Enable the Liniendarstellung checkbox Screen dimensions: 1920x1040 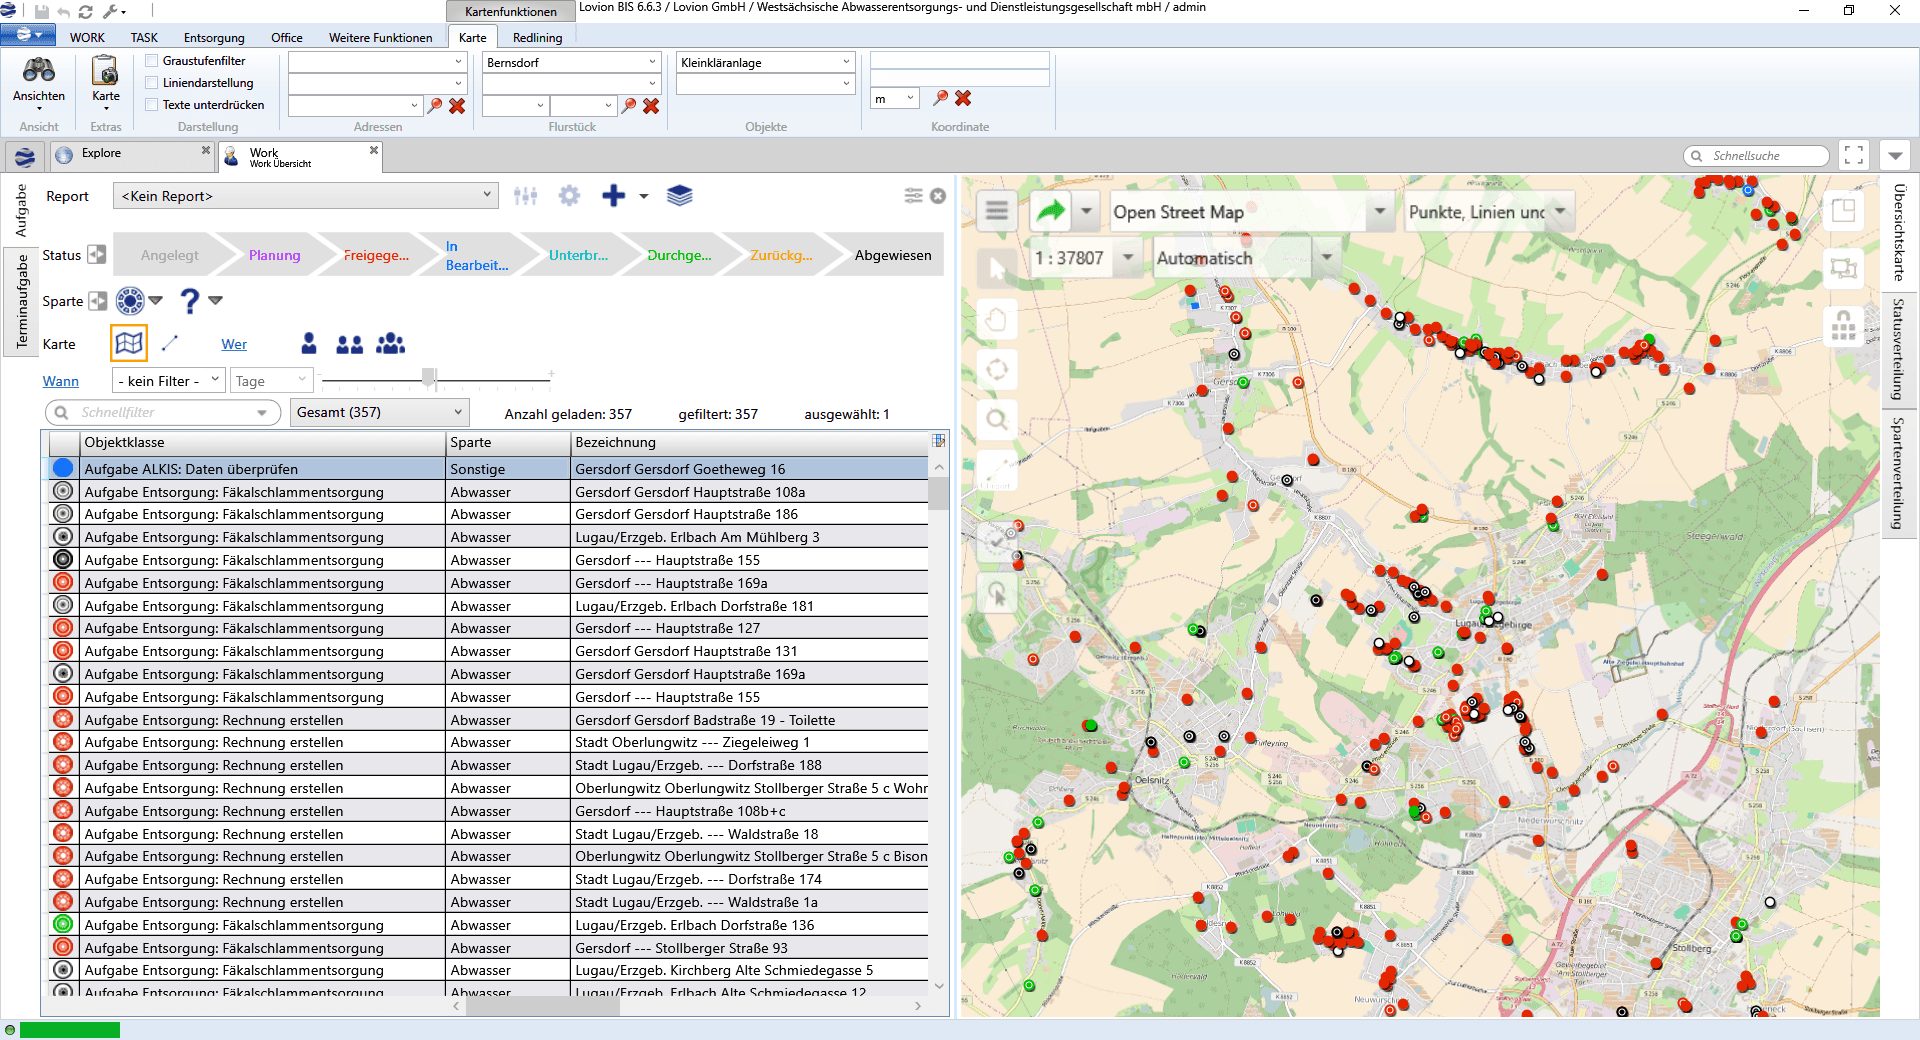point(152,83)
